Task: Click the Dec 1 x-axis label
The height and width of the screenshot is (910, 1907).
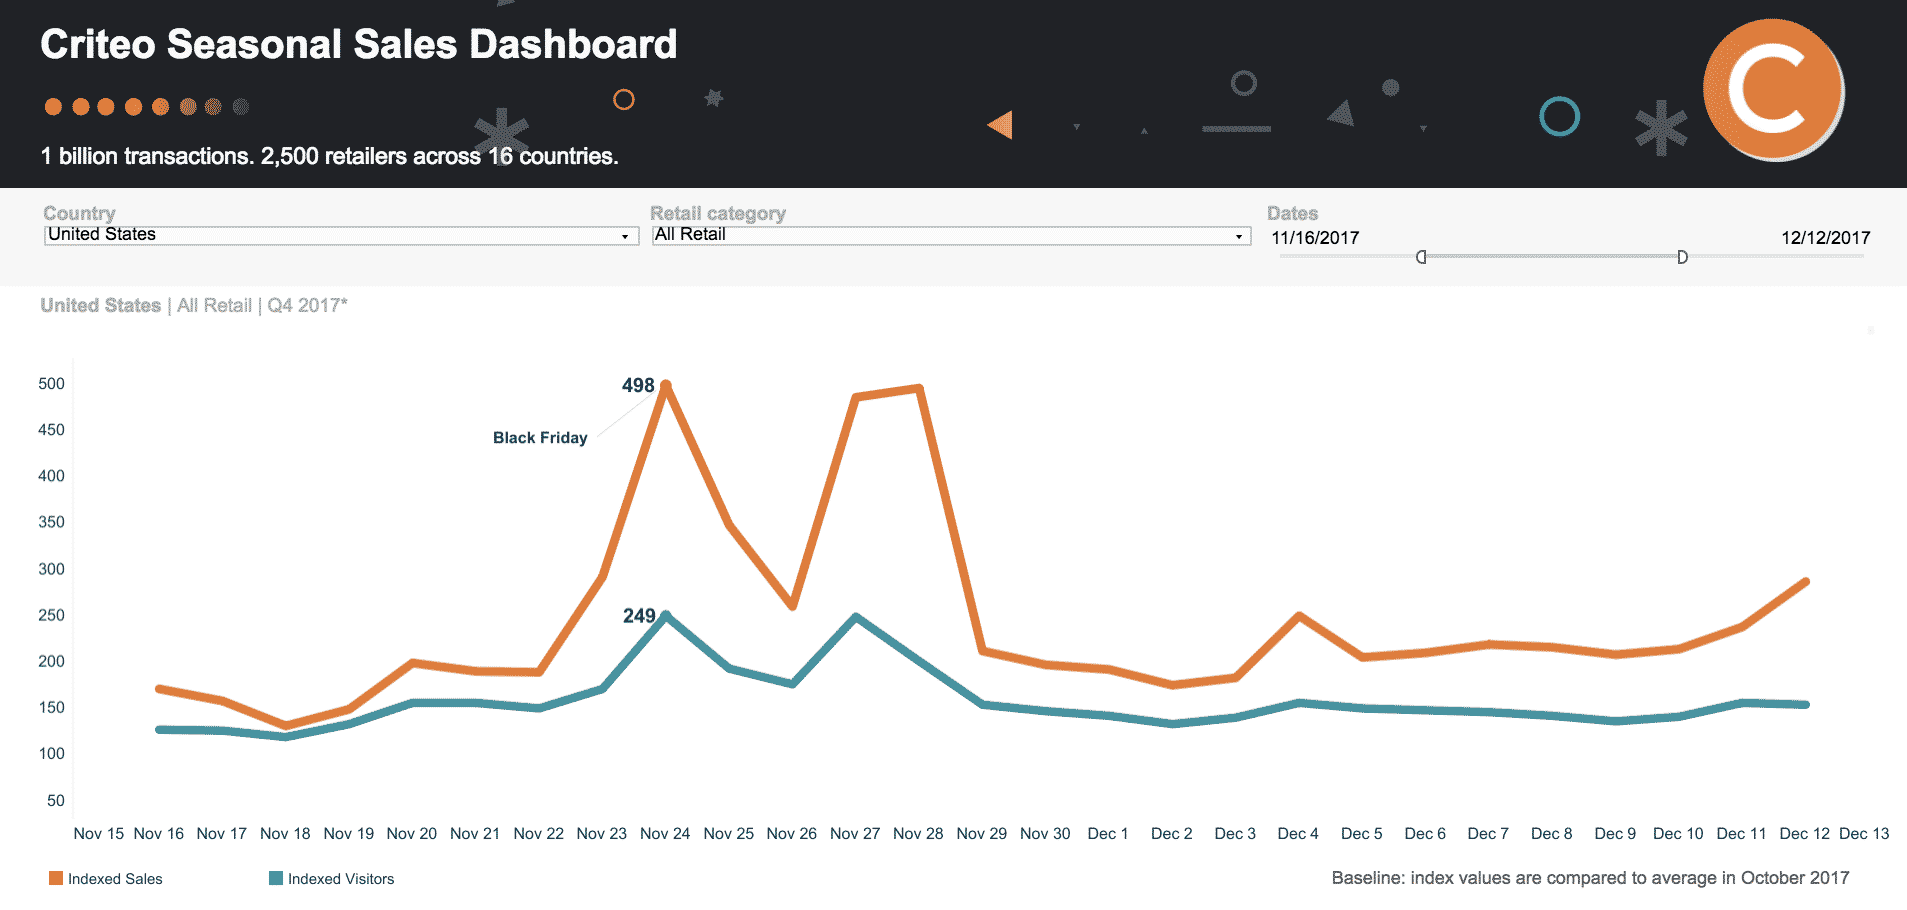Action: point(1108,834)
